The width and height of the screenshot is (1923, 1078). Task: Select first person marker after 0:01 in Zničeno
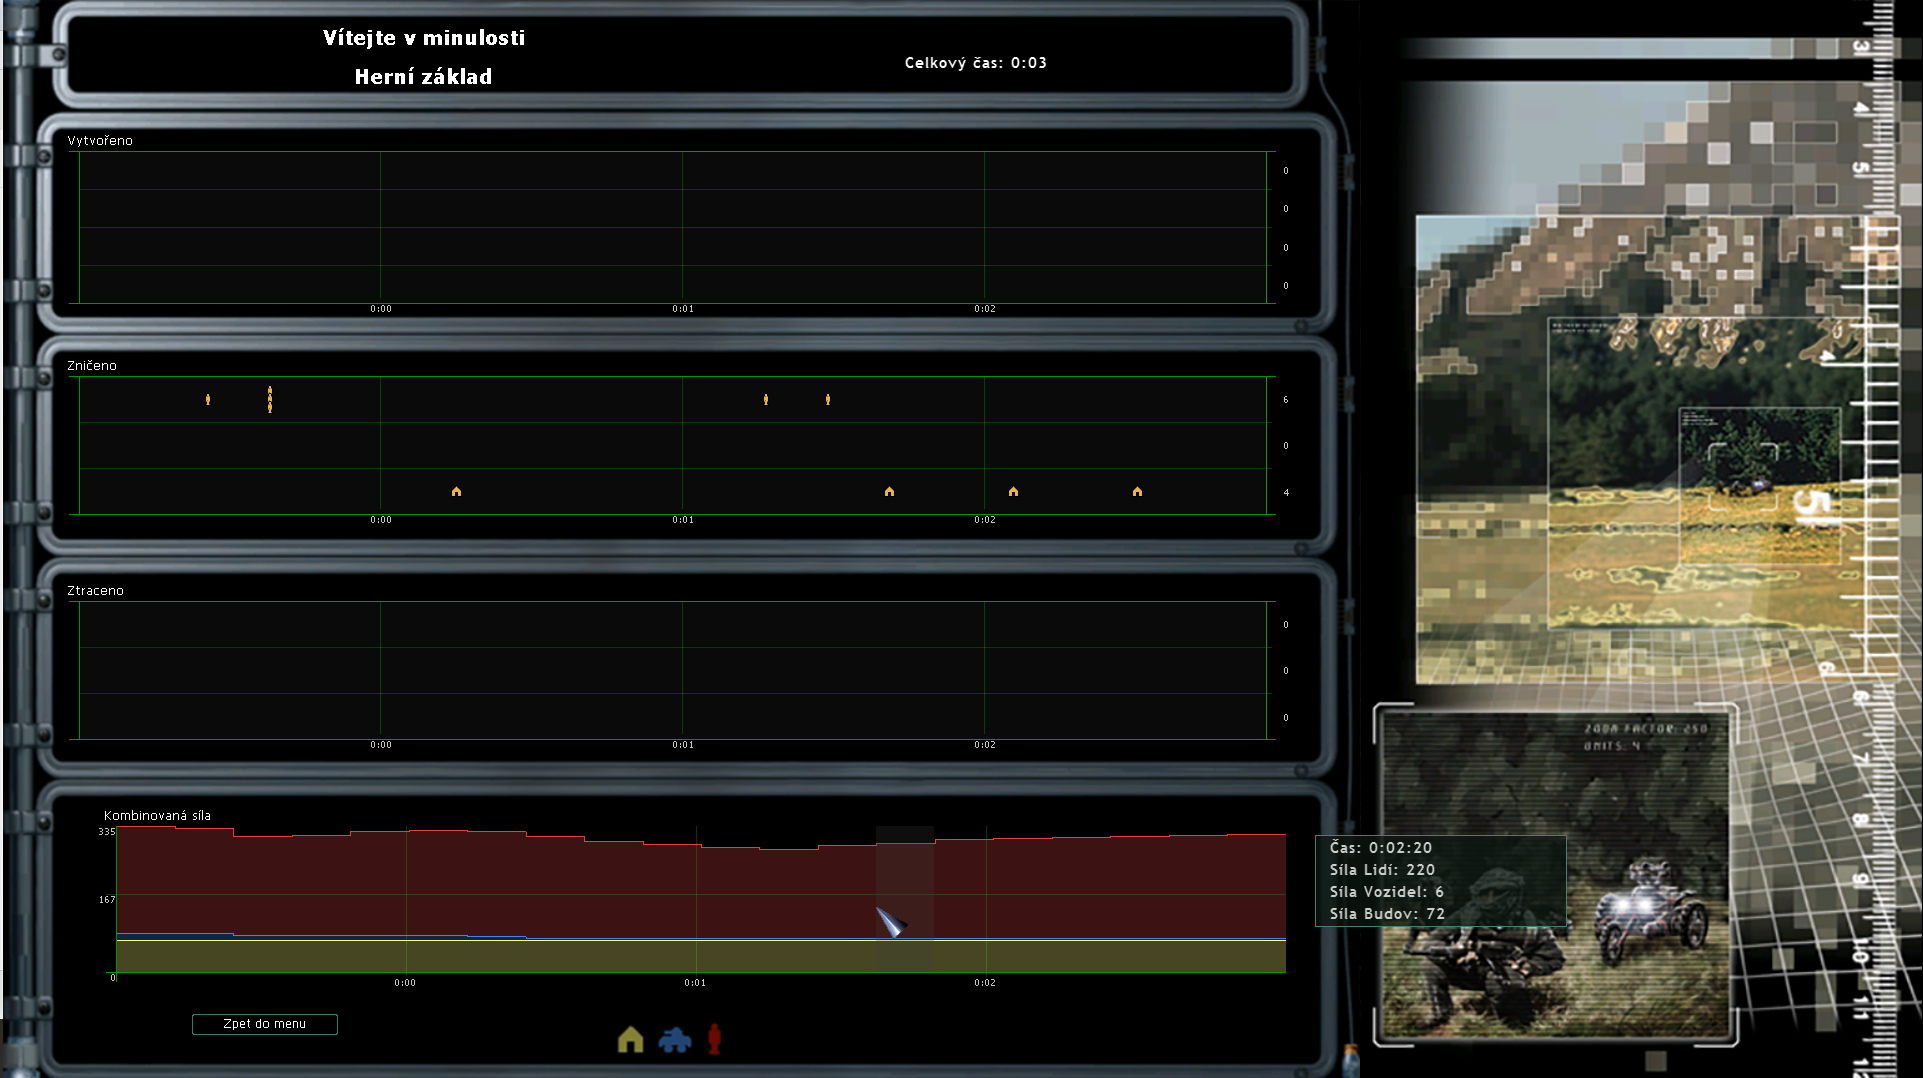[x=766, y=399]
